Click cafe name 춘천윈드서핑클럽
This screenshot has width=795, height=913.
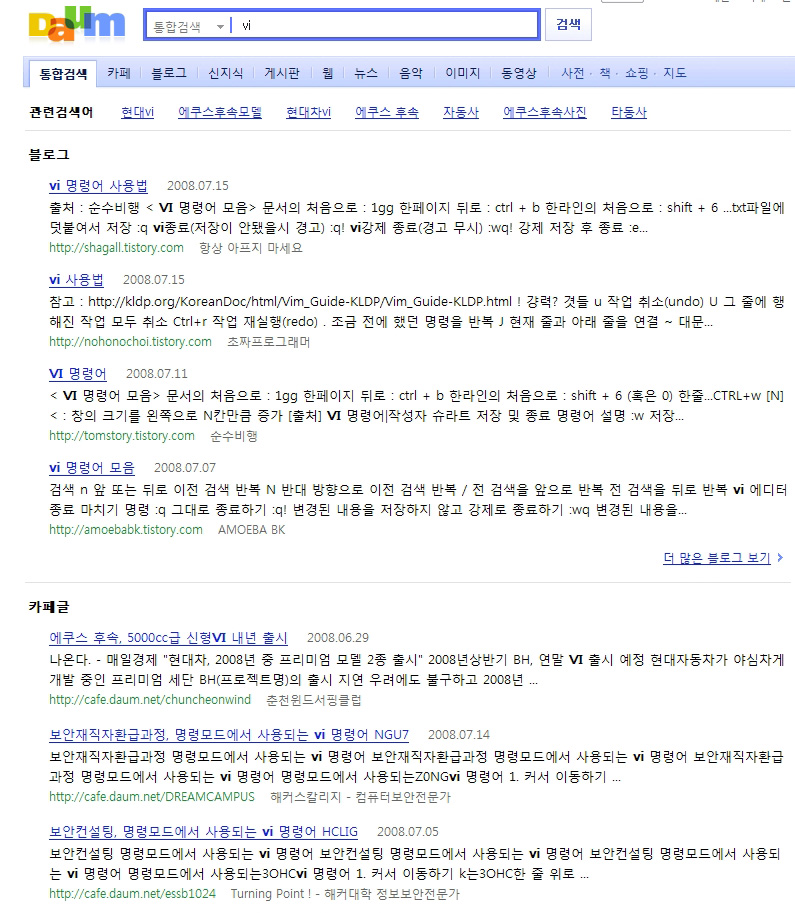pyautogui.click(x=314, y=699)
